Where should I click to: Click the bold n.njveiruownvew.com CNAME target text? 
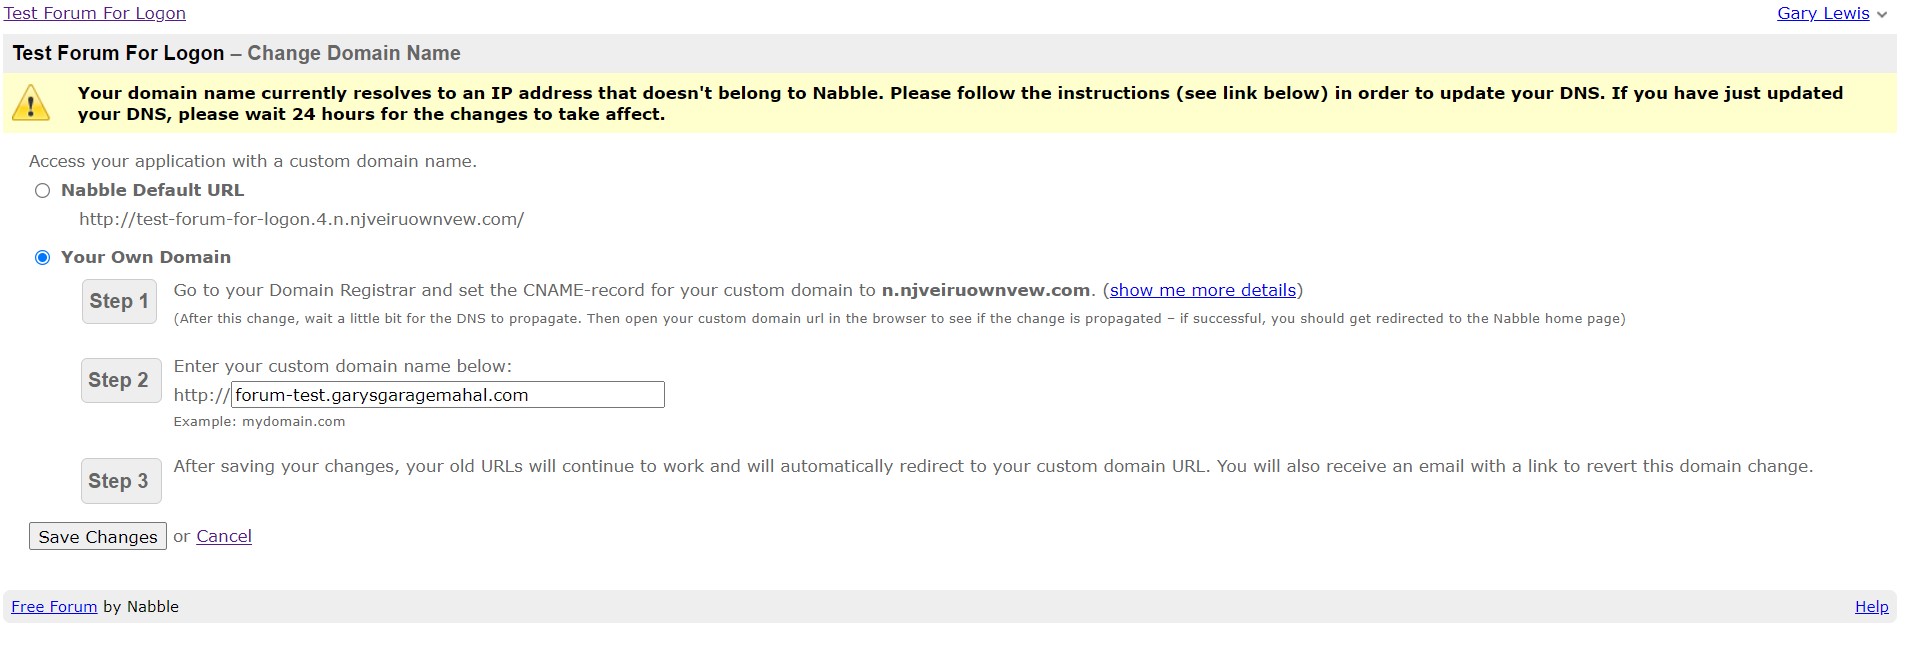(985, 290)
